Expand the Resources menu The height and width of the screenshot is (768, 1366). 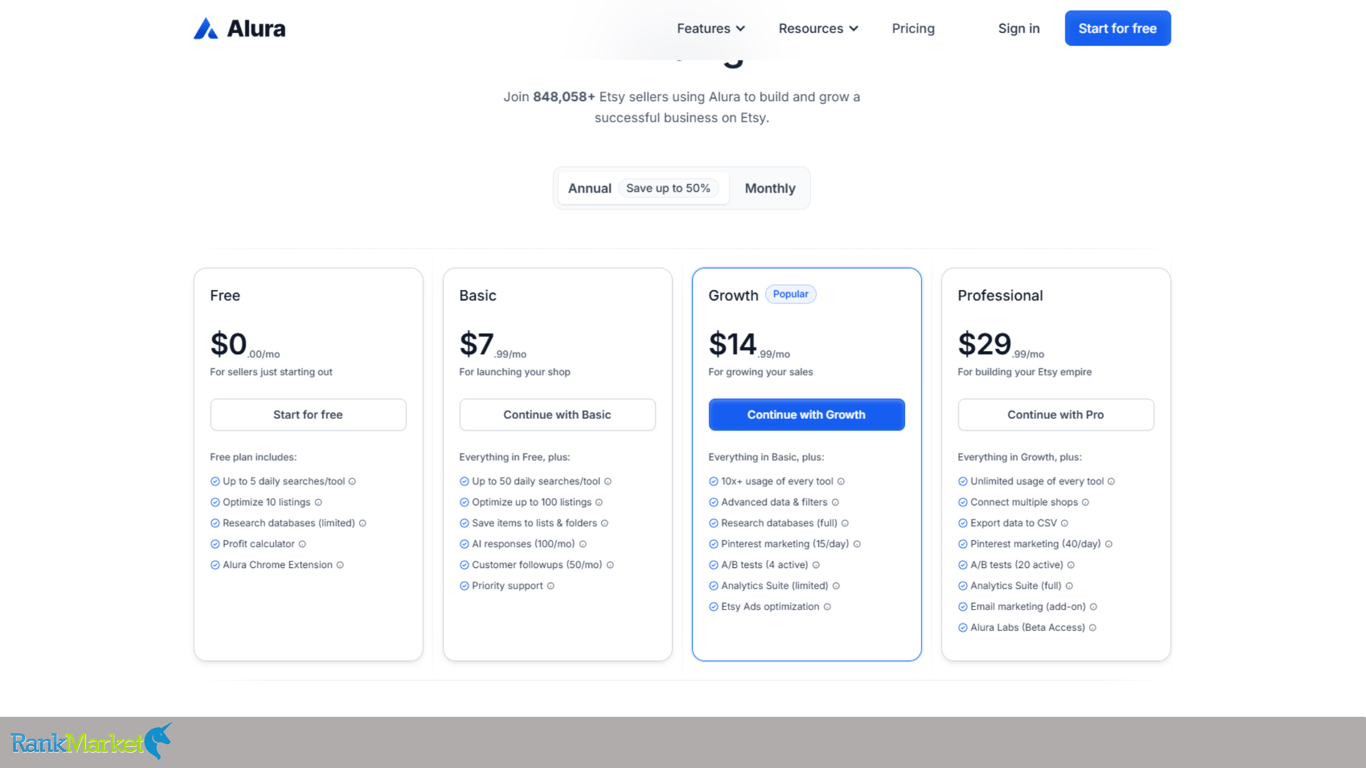click(818, 28)
